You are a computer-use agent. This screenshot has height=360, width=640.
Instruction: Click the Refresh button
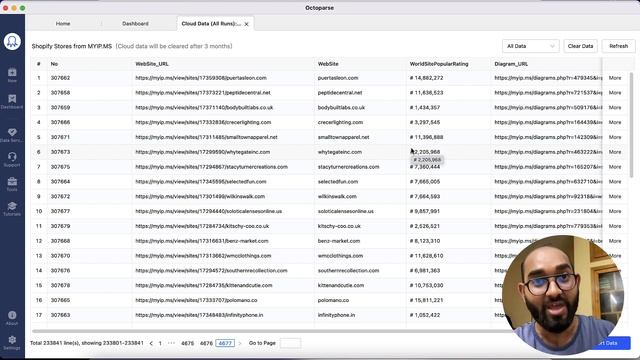coord(618,46)
